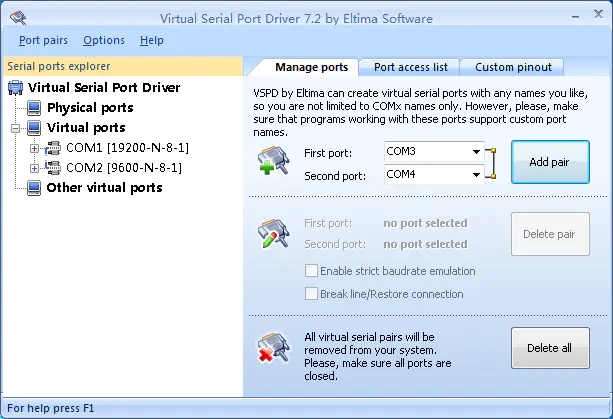Switch to the Custom pinout tab
The image size is (613, 419).
513,67
